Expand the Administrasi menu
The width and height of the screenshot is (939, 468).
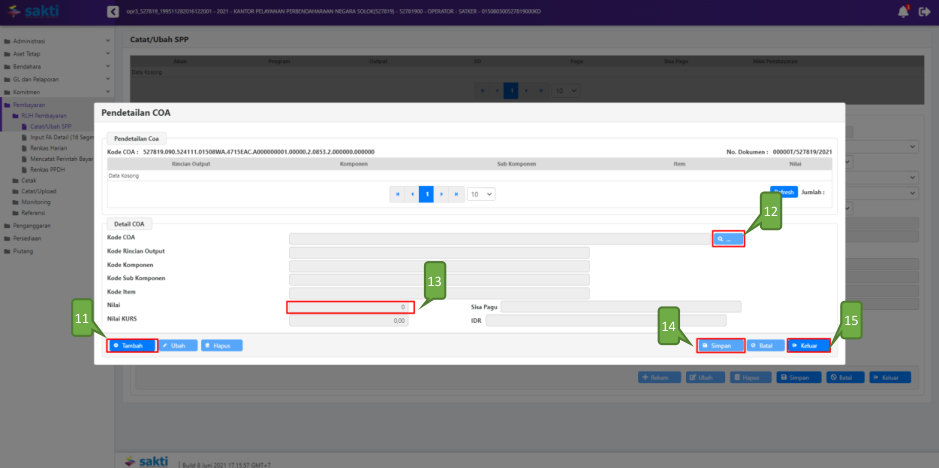click(x=55, y=41)
